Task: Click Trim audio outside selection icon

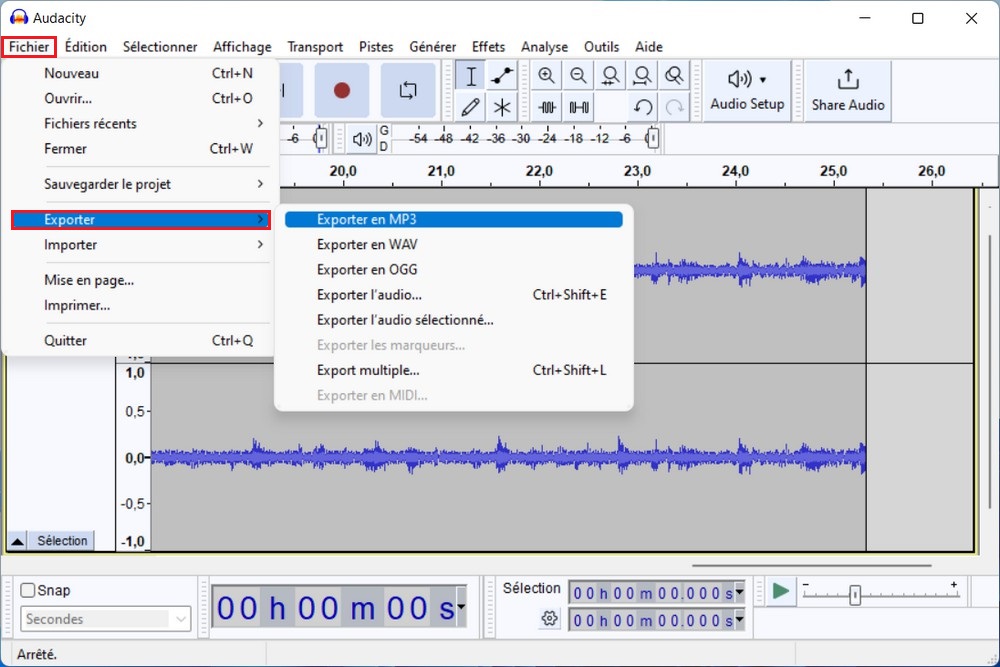Action: pos(547,106)
